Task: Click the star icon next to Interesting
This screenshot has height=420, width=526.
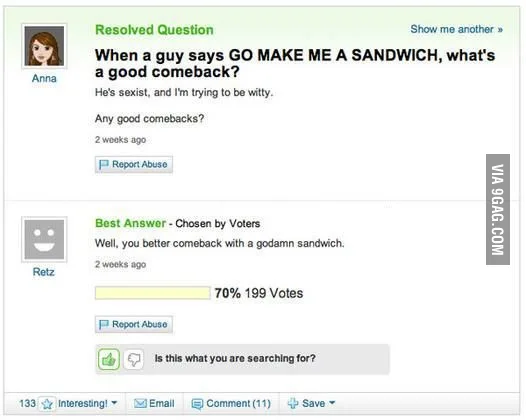Action: click(x=47, y=404)
